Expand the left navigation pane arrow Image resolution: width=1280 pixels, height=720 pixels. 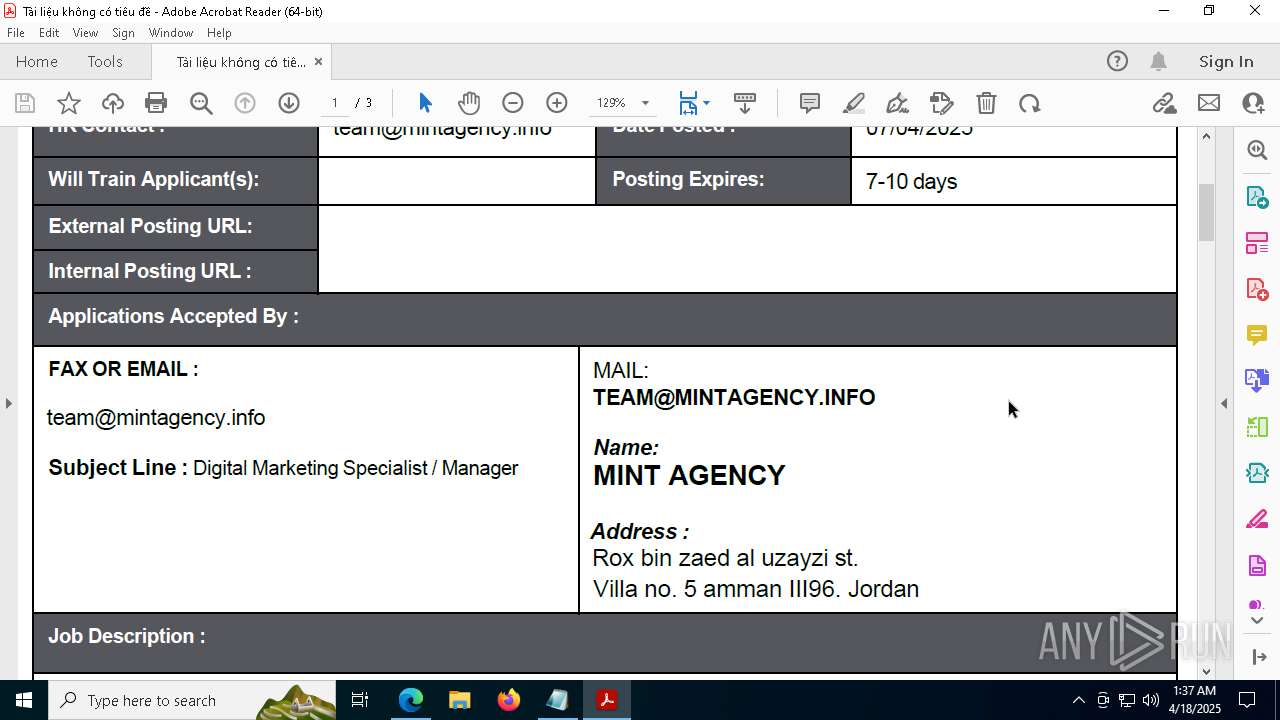point(9,403)
